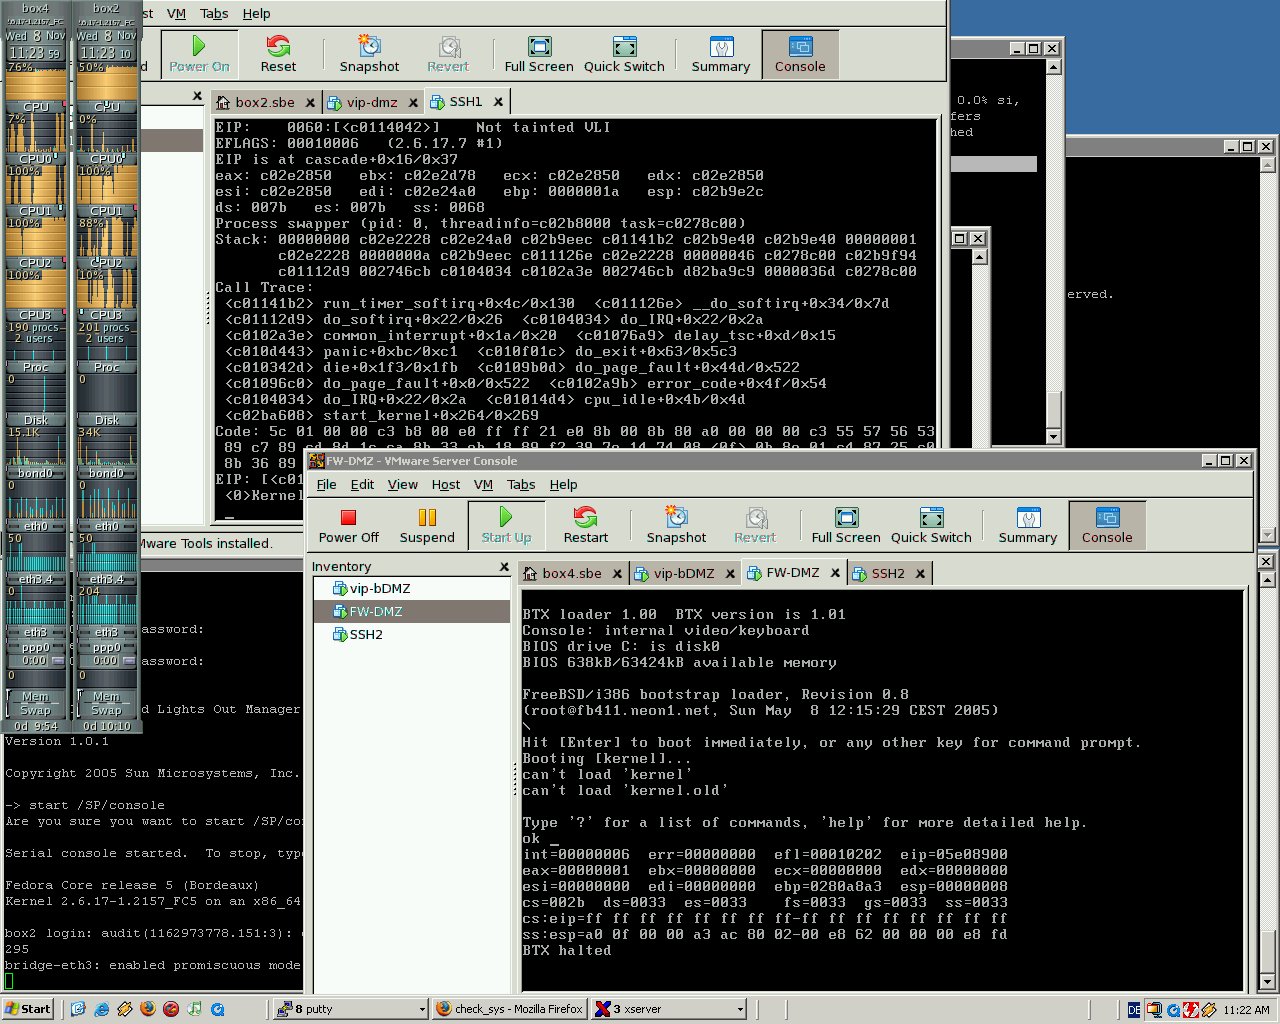
Task: Toggle the Console view button in FW-DMZ
Action: click(x=1107, y=526)
